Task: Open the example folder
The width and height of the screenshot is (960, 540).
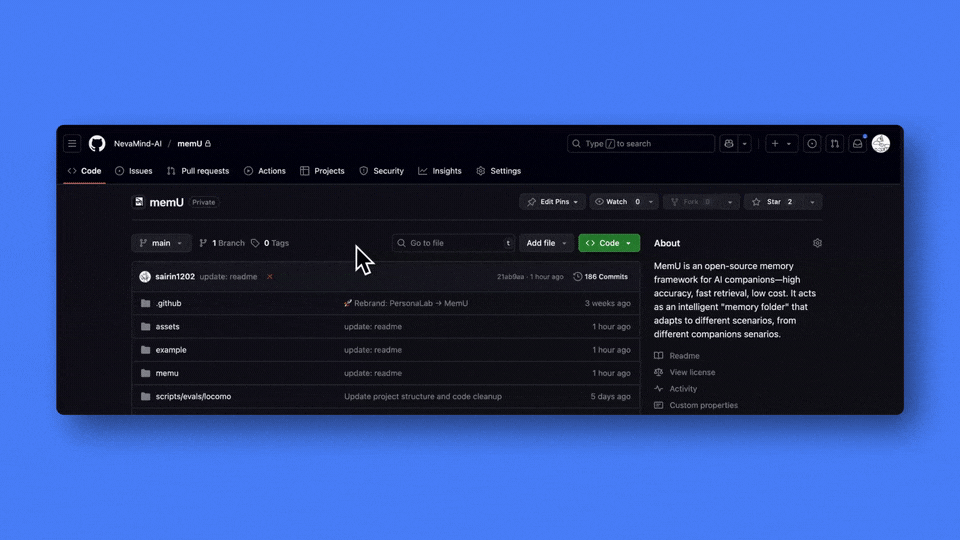Action: click(171, 350)
